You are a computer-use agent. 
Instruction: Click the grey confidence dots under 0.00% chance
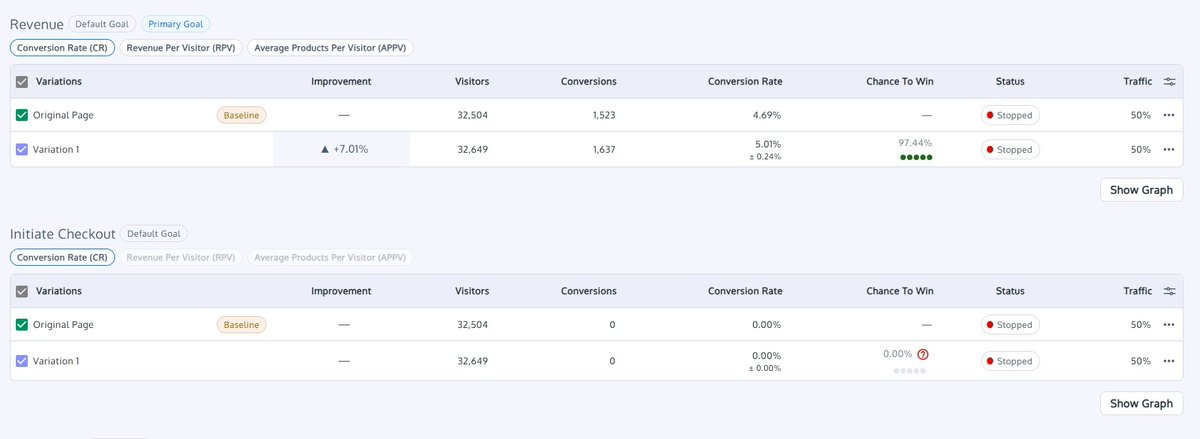(910, 371)
